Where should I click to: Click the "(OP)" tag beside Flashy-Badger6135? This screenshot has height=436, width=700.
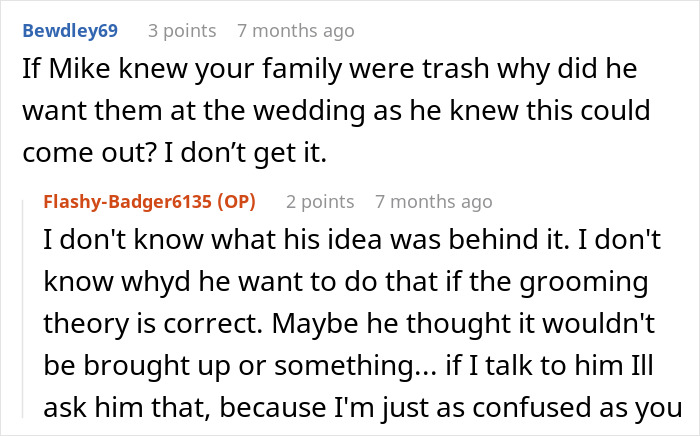pyautogui.click(x=233, y=202)
